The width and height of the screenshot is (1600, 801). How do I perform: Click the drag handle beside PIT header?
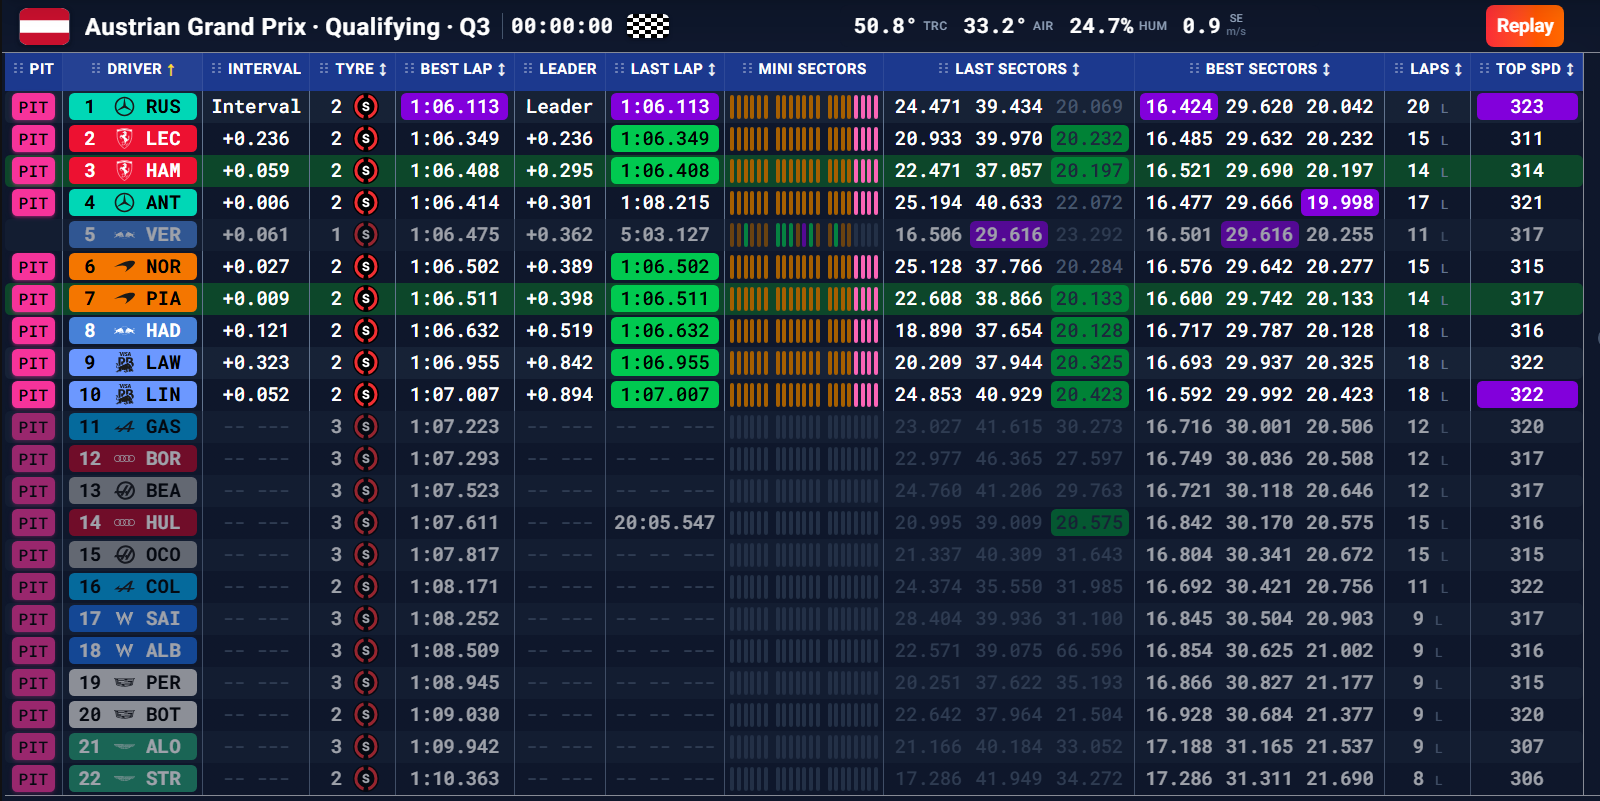tap(18, 69)
